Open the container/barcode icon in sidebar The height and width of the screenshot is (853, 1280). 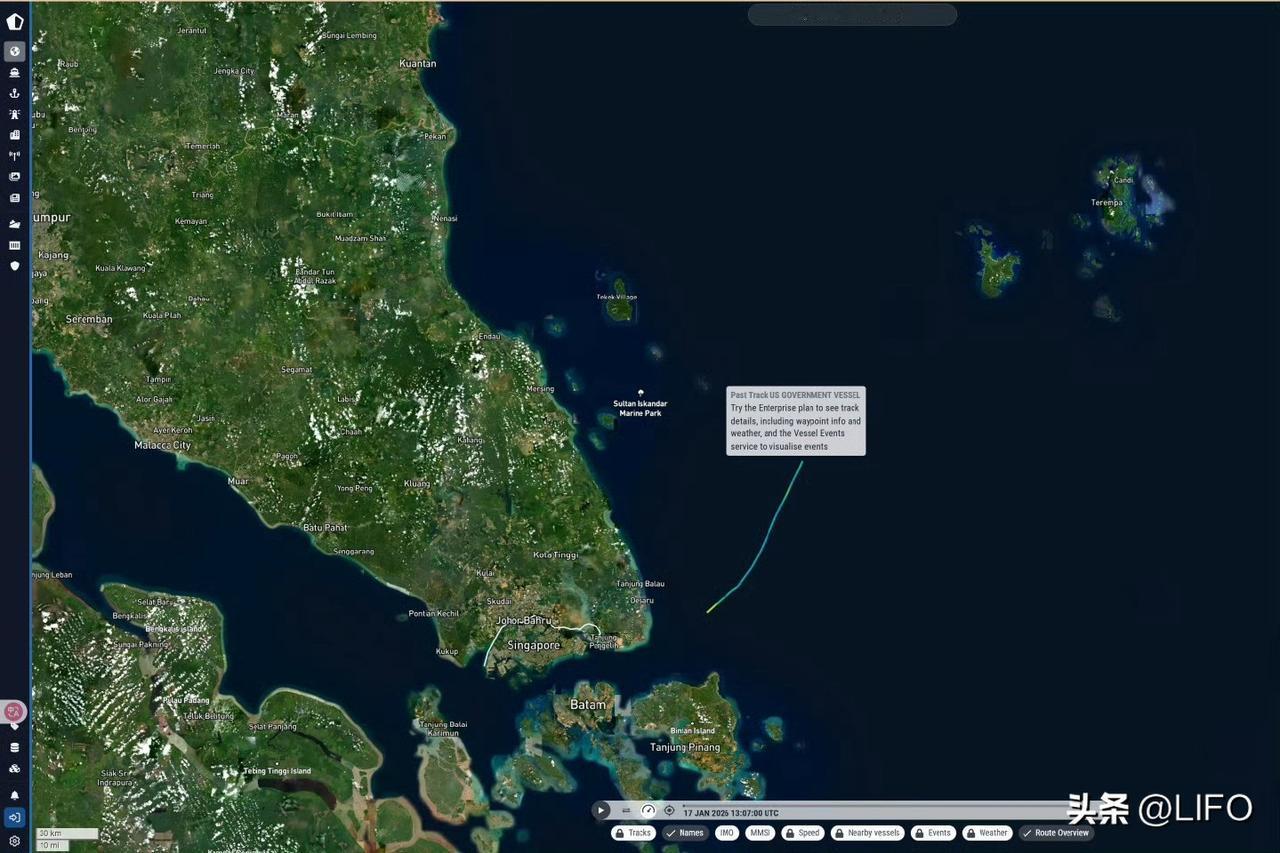coord(15,245)
